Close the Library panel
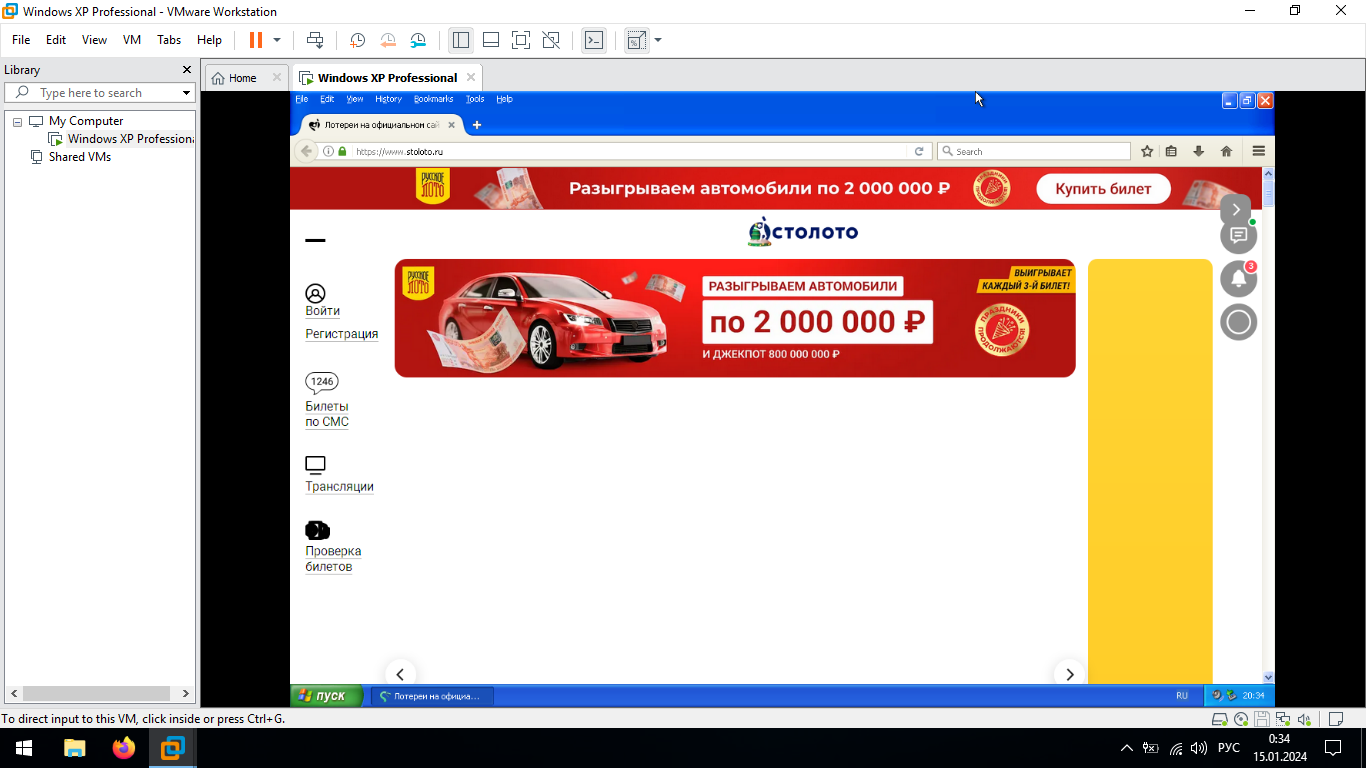Image resolution: width=1366 pixels, height=768 pixels. coord(186,70)
